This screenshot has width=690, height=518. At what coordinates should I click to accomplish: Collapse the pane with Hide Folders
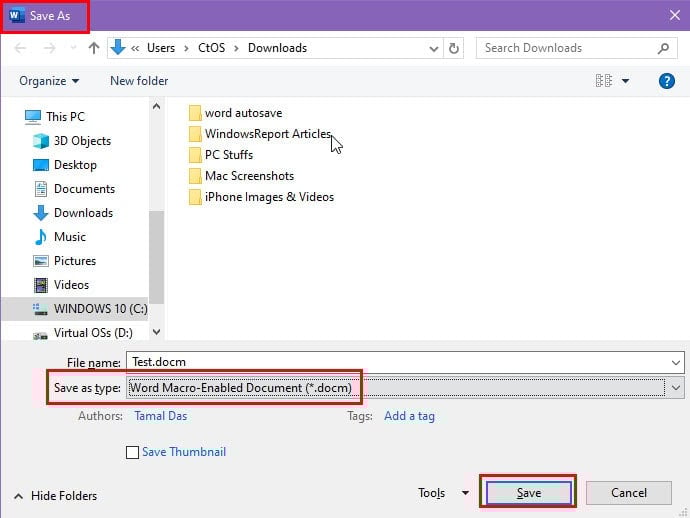pyautogui.click(x=56, y=496)
